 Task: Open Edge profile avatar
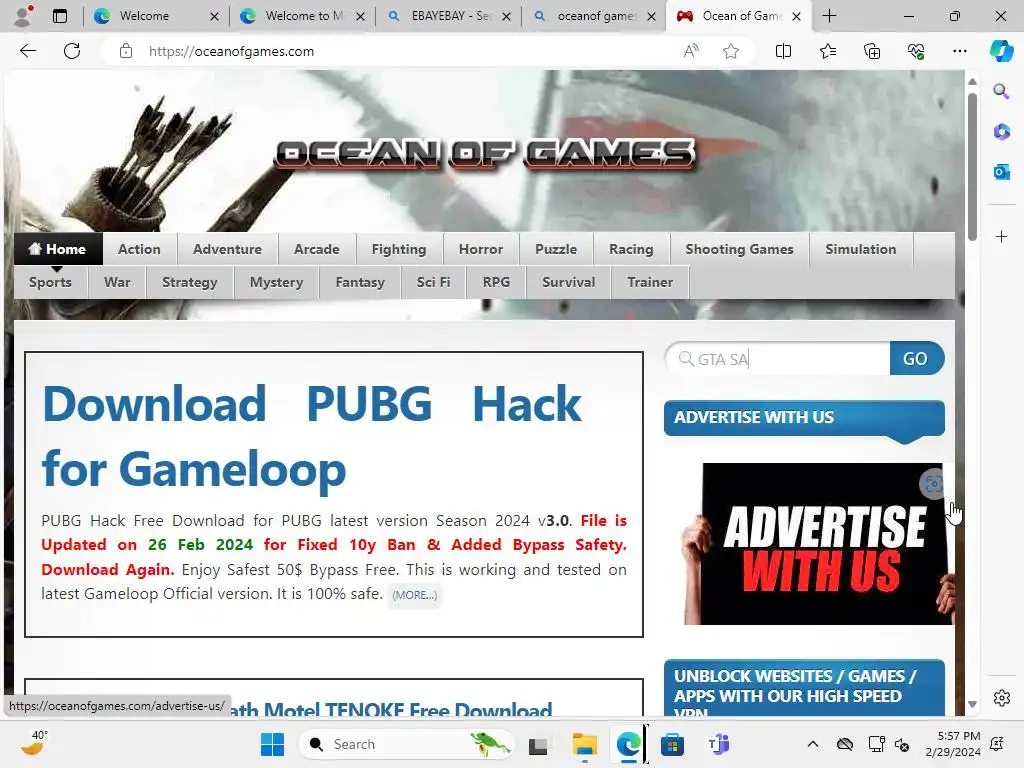point(24,16)
